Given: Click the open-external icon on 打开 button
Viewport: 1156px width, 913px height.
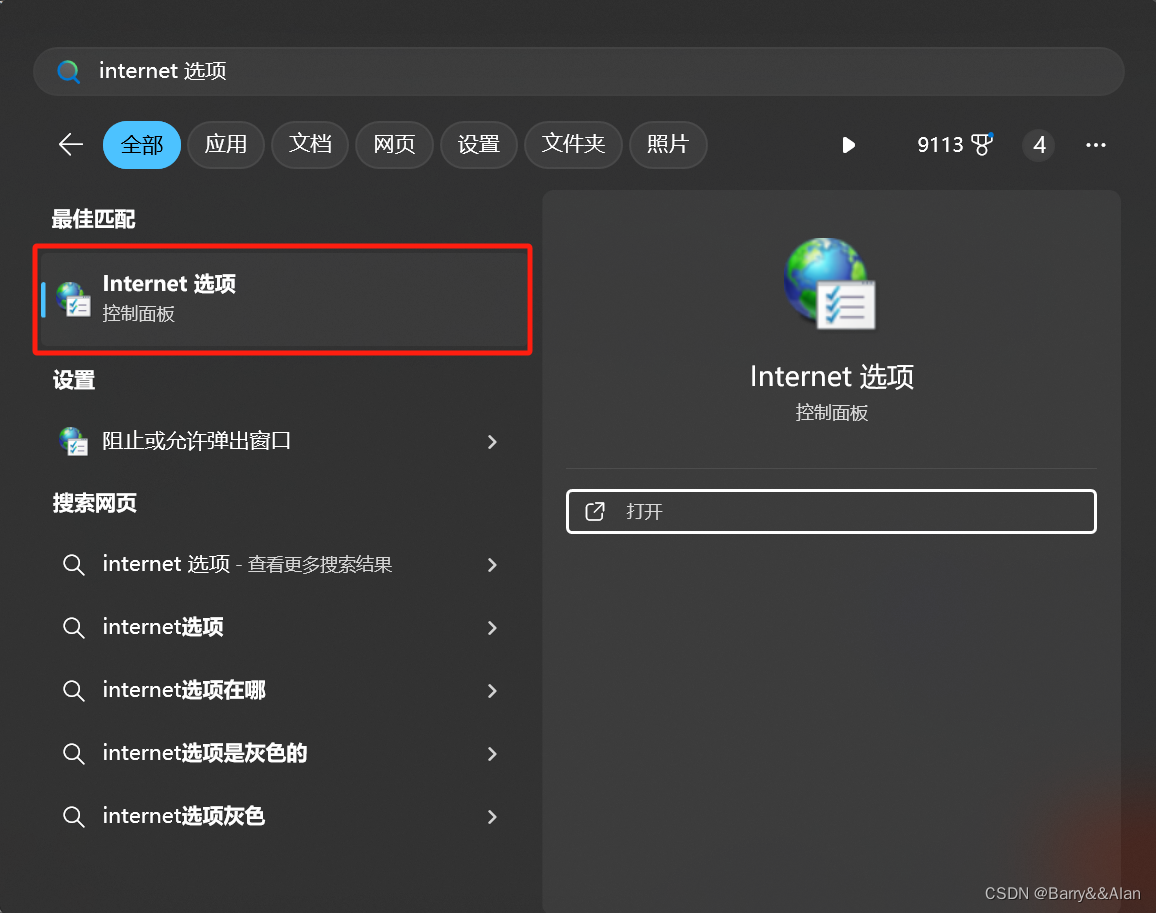Looking at the screenshot, I should (595, 511).
